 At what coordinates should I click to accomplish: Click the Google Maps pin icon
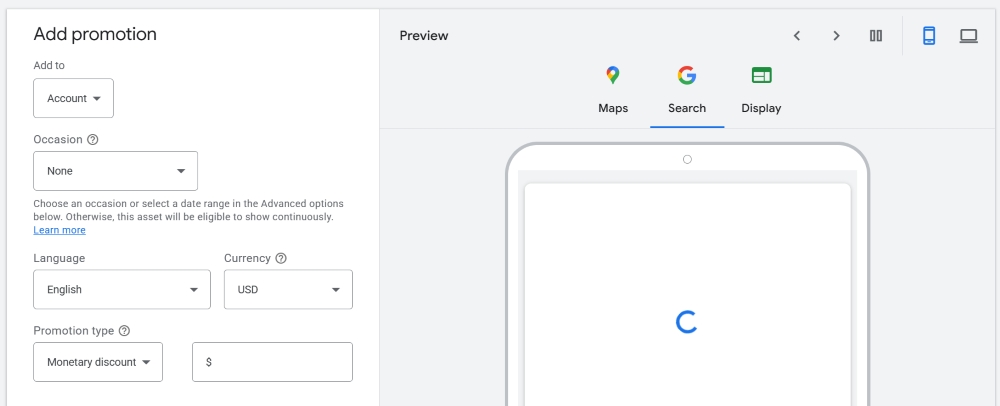click(613, 75)
